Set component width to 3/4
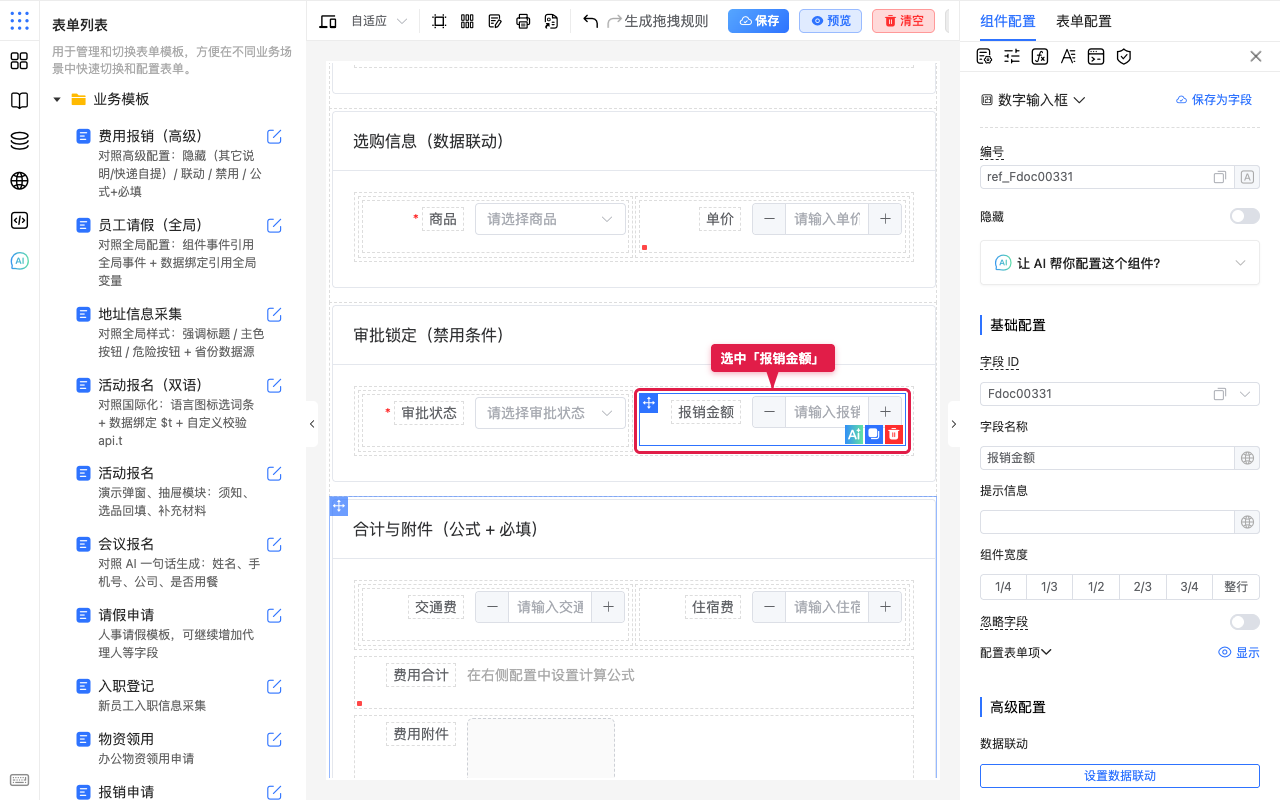Image resolution: width=1280 pixels, height=800 pixels. pos(1189,587)
